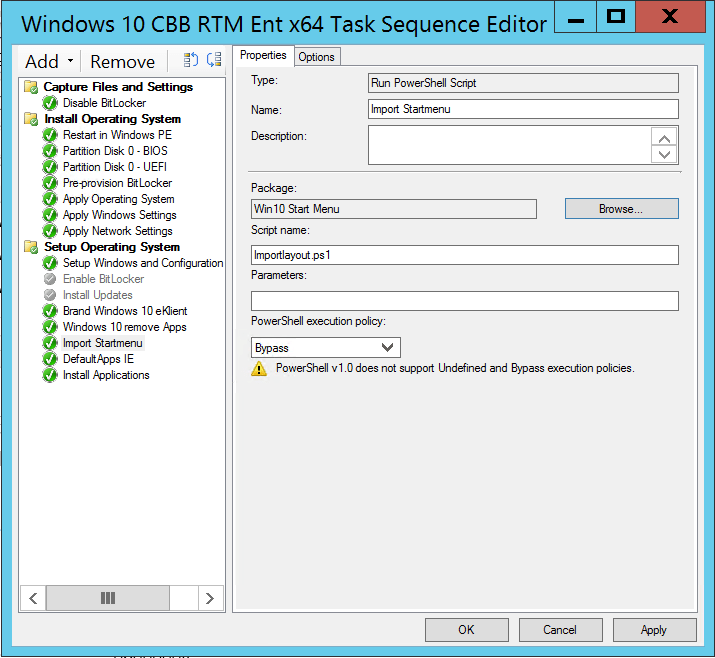This screenshot has width=715, height=658.
Task: Click the Setup Operating System folder icon
Action: tap(31, 247)
